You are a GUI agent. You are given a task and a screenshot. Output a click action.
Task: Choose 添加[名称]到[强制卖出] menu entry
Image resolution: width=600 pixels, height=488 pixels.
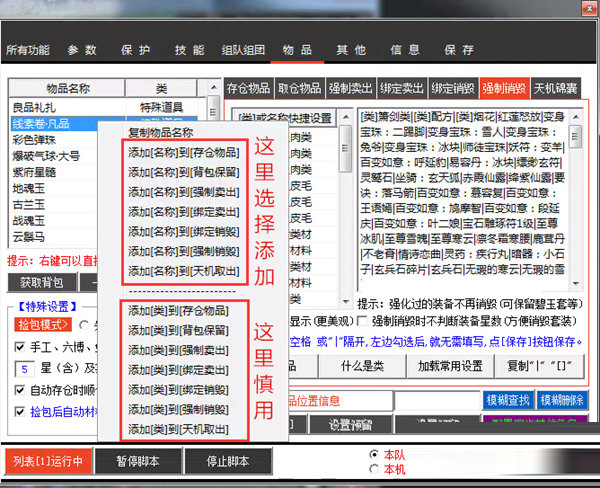[184, 192]
